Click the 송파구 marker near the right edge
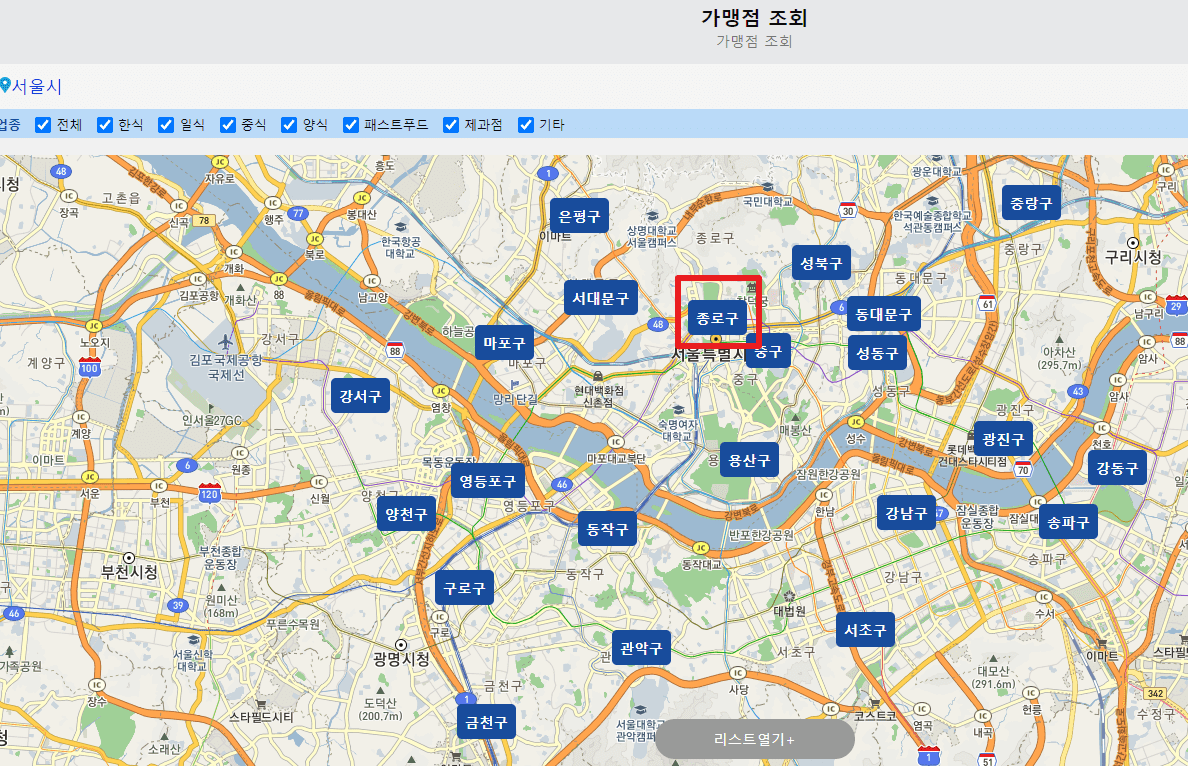The height and width of the screenshot is (766, 1188). coord(1068,521)
